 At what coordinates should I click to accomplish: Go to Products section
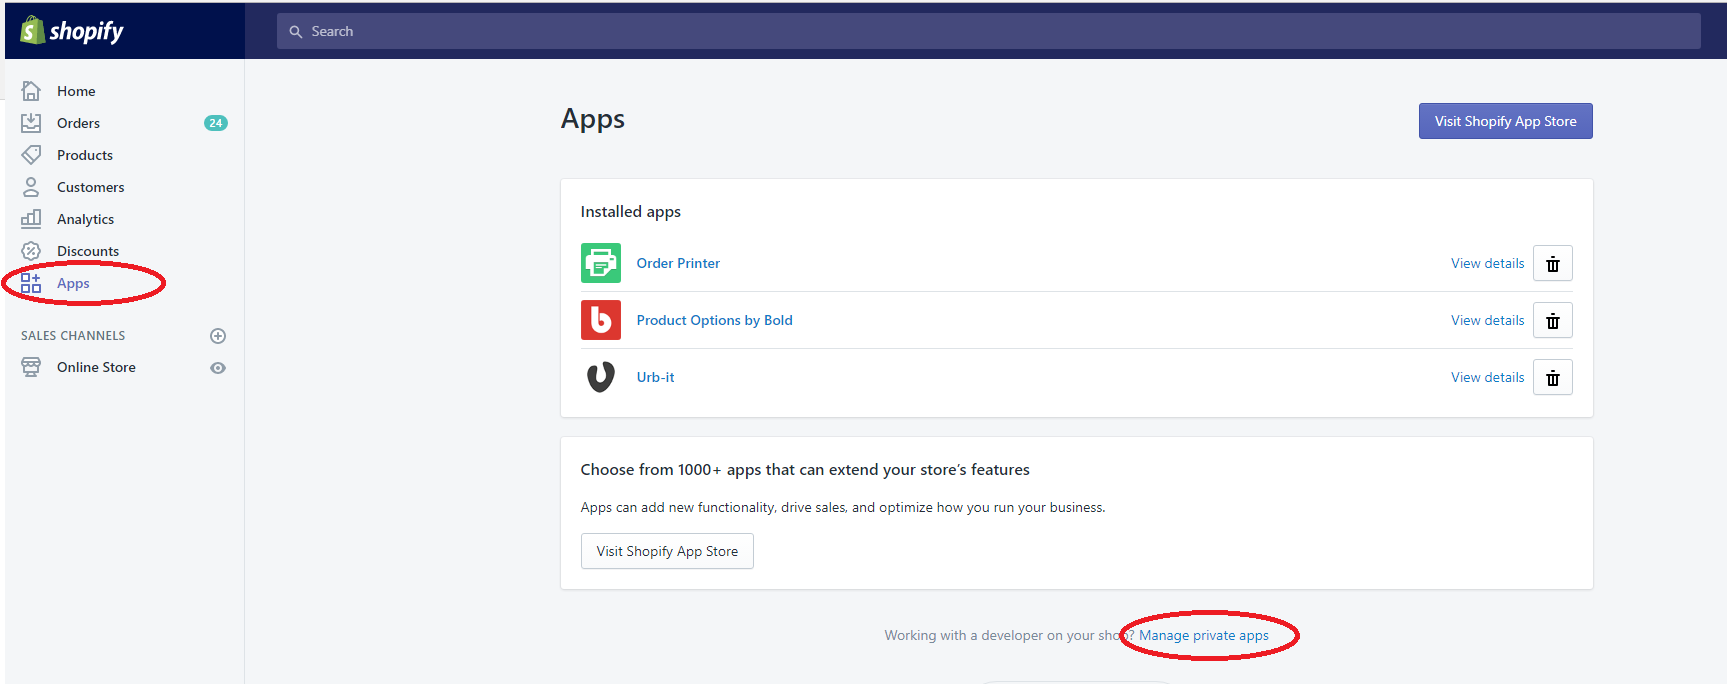click(85, 155)
